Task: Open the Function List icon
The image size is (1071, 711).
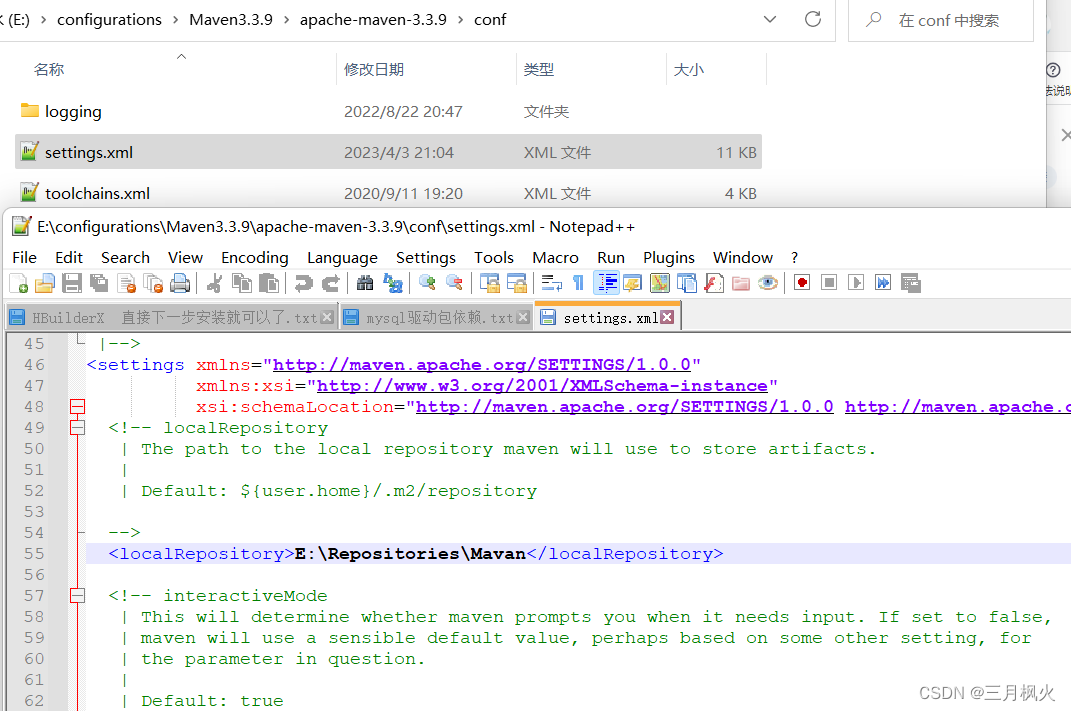Action: pos(714,283)
